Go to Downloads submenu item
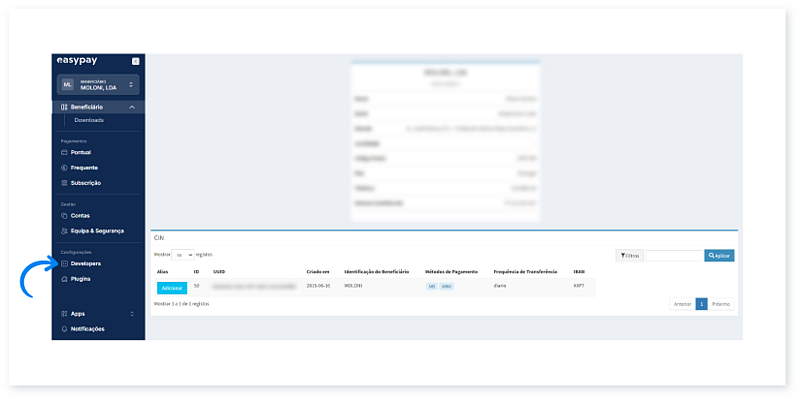This screenshot has height=400, width=800. tap(89, 120)
